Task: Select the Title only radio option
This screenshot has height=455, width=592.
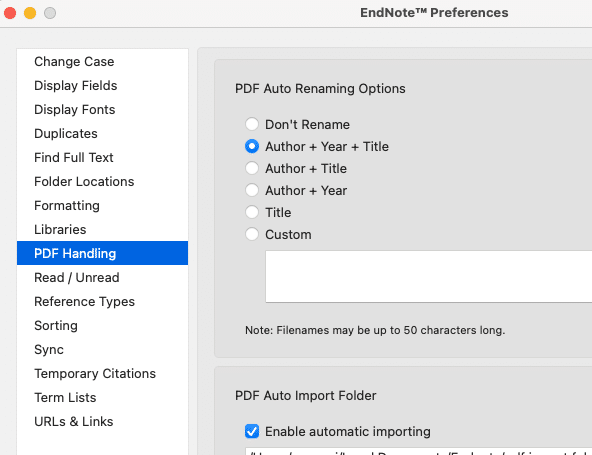Action: (x=252, y=212)
